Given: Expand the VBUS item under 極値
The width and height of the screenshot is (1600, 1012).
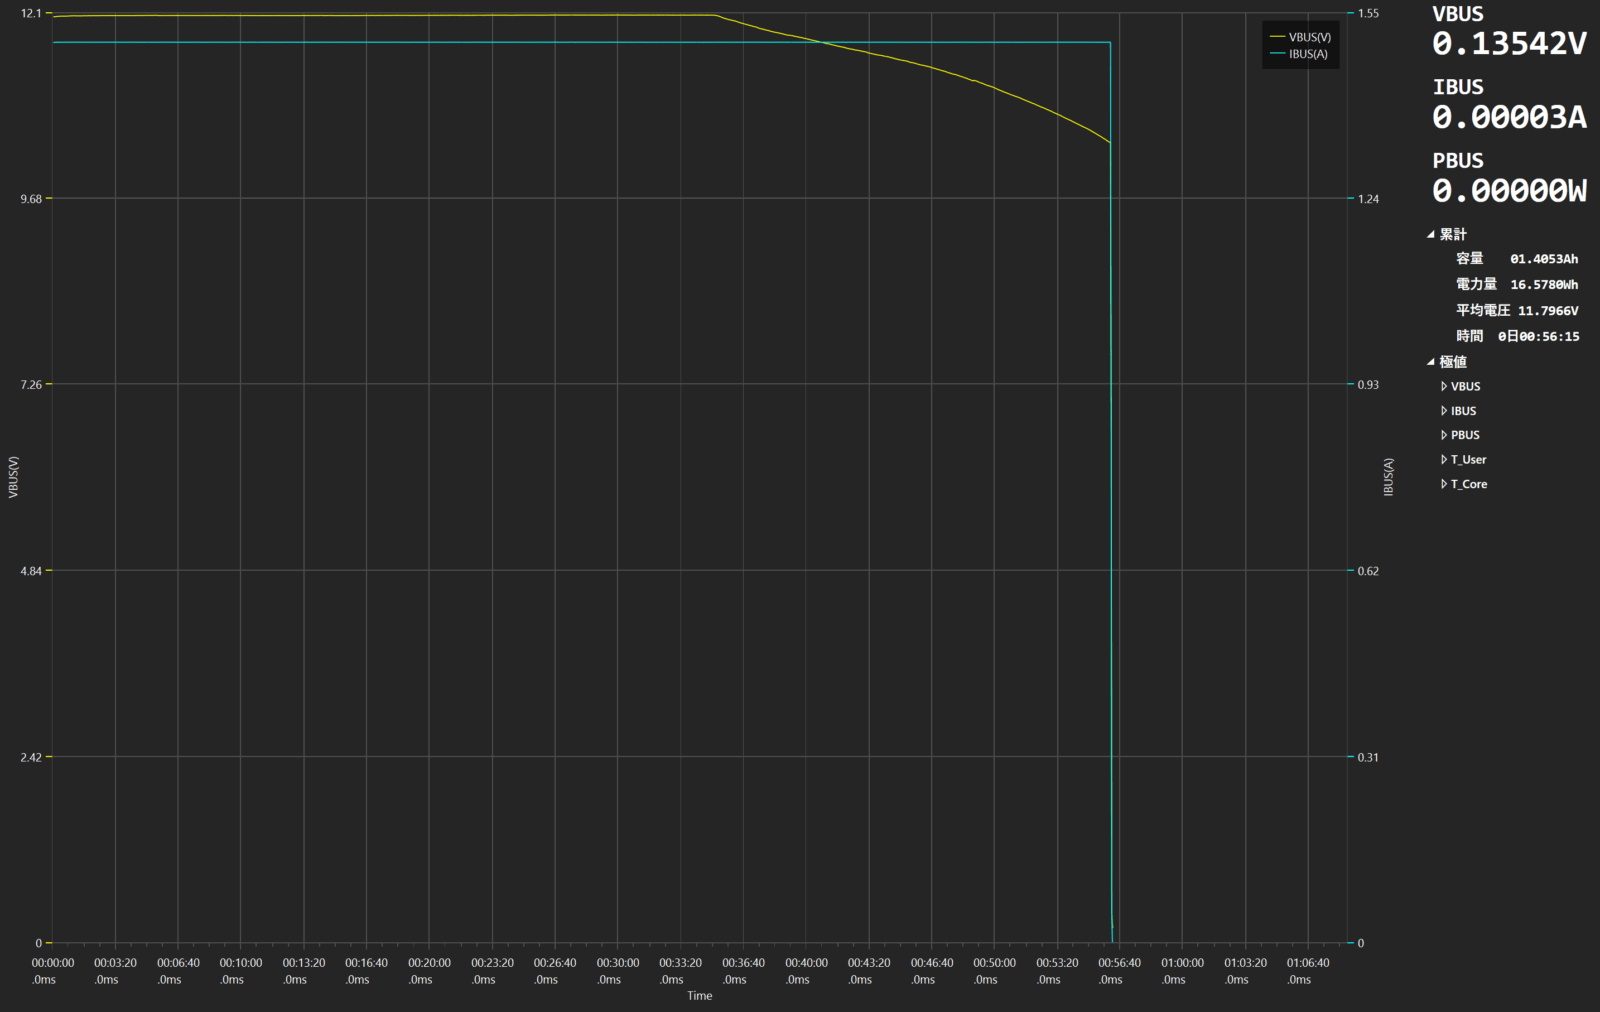Looking at the screenshot, I should tap(1444, 386).
